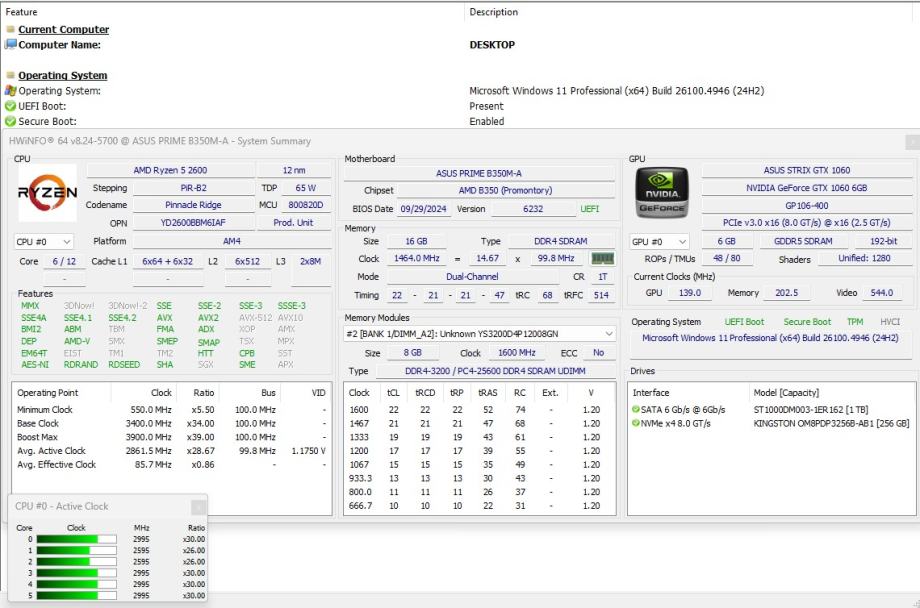Open the GPU #0 selector dropdown
This screenshot has width=920, height=608.
660,242
